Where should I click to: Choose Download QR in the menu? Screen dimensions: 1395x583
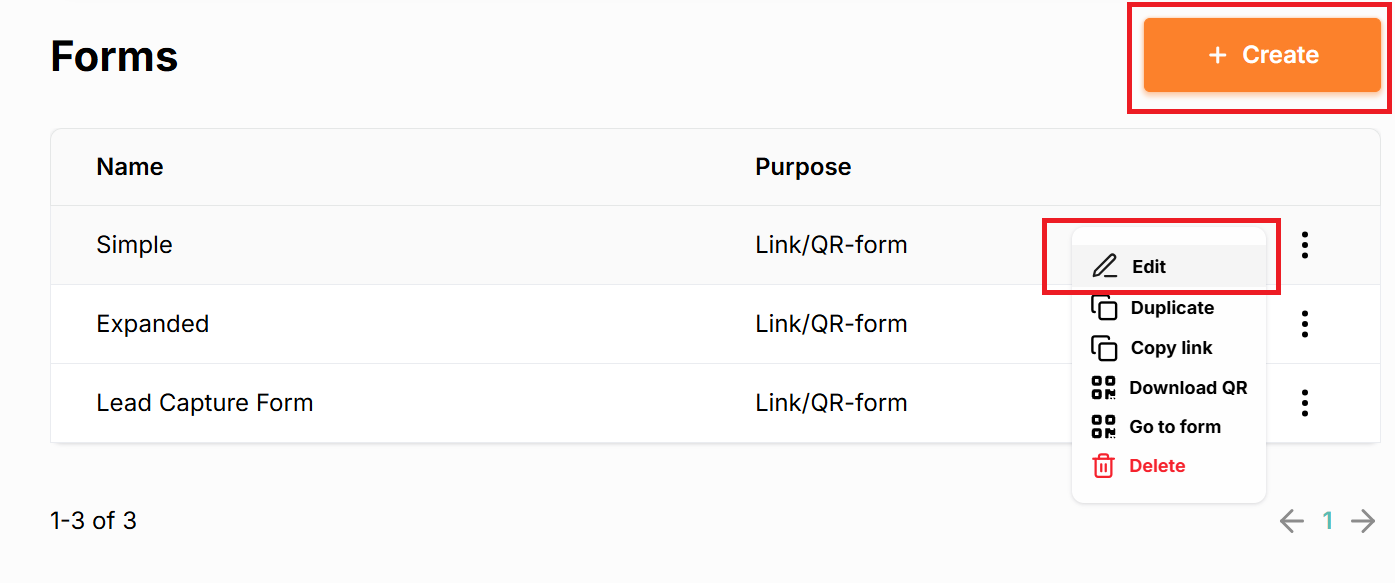1188,388
